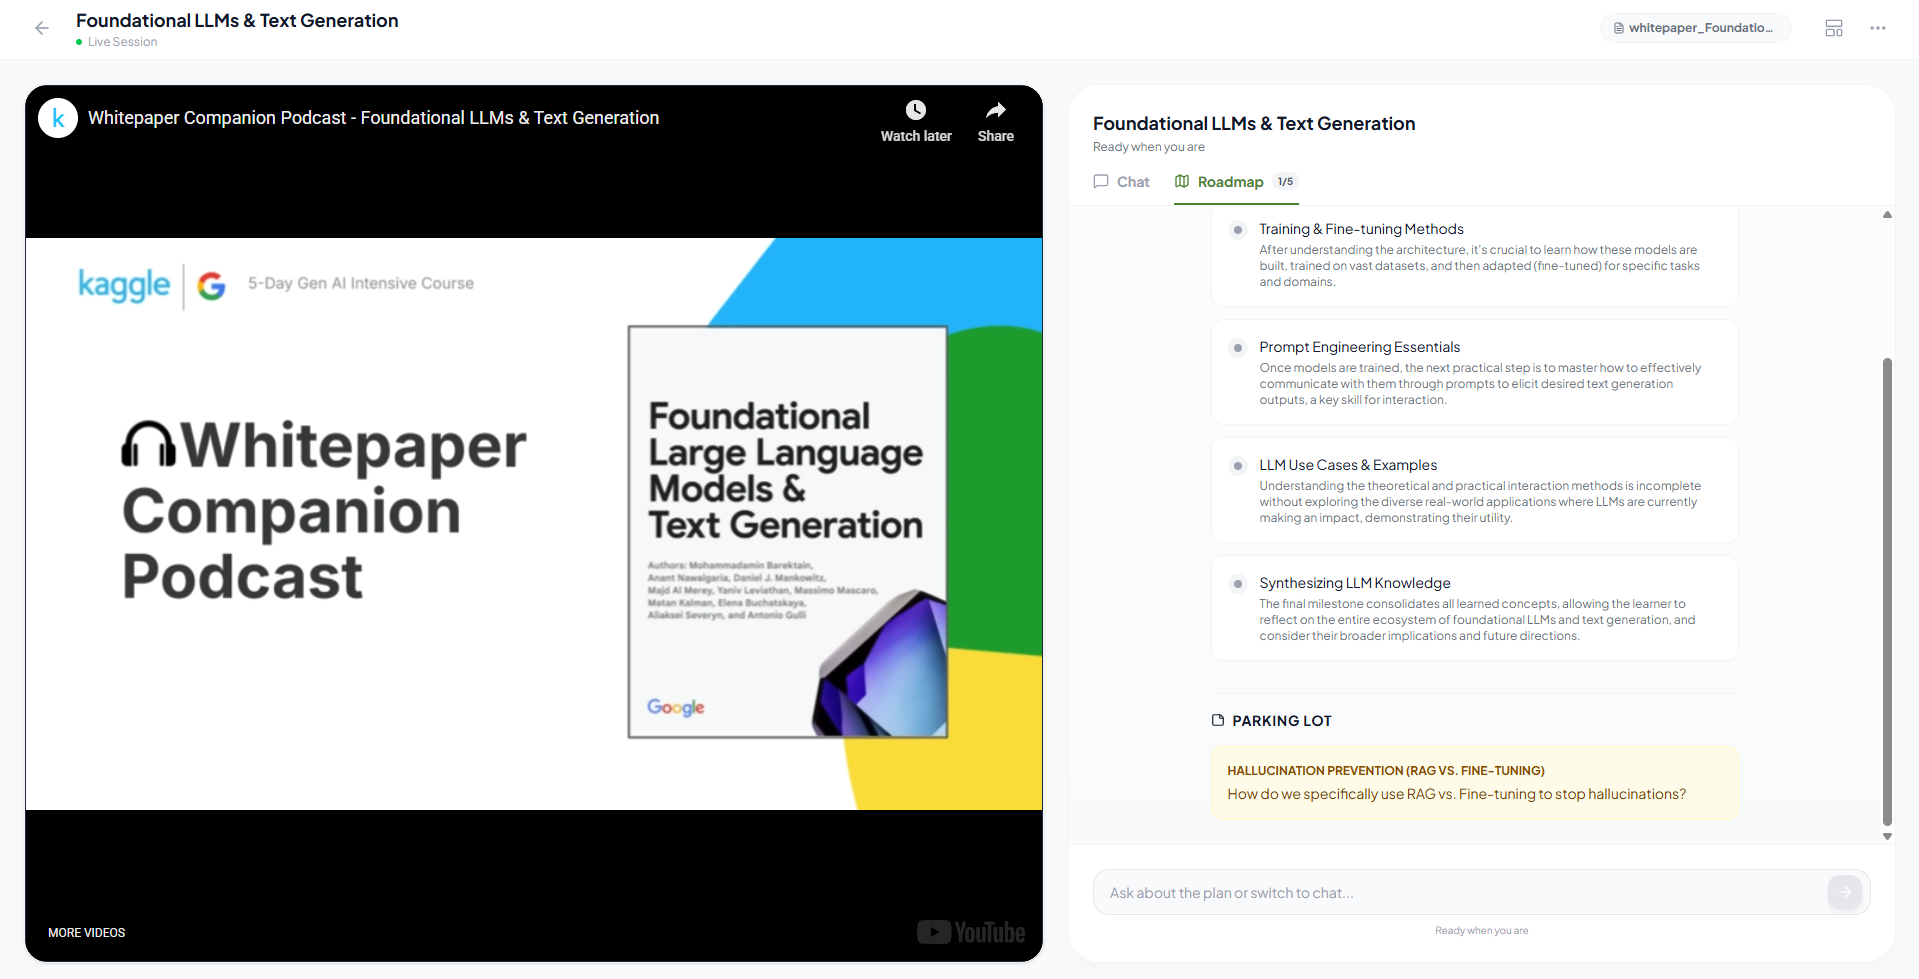Viewport: 1919px width, 979px height.
Task: Click the PARKING LOT heading
Action: tap(1282, 721)
